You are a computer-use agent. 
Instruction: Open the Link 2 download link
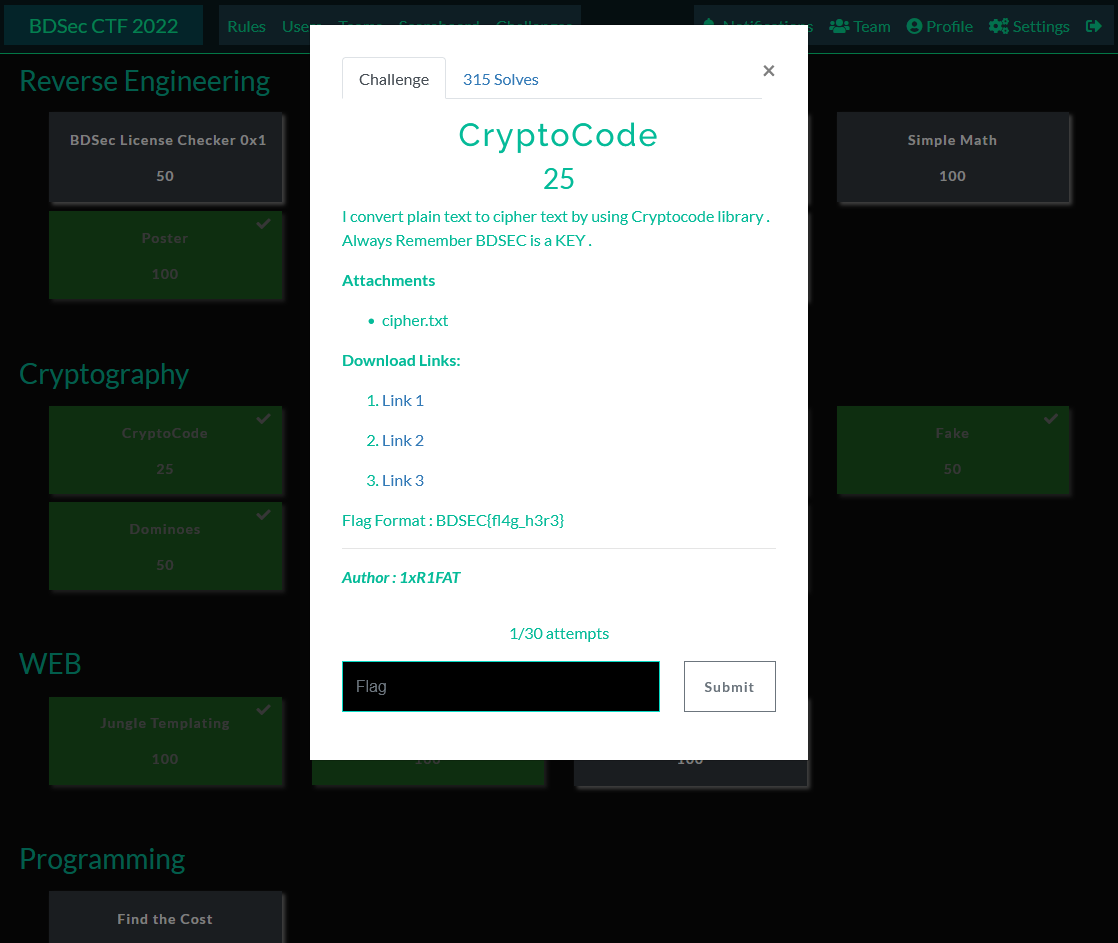403,440
